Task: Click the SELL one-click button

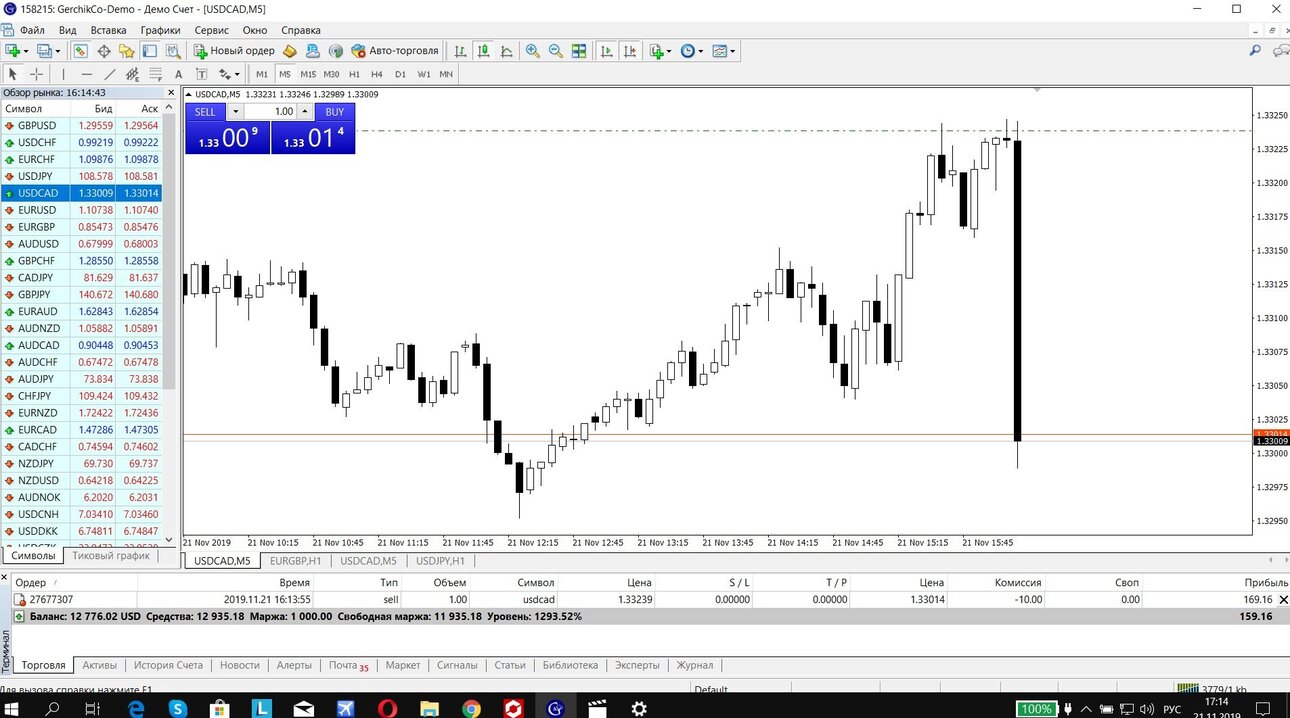Action: 205,112
